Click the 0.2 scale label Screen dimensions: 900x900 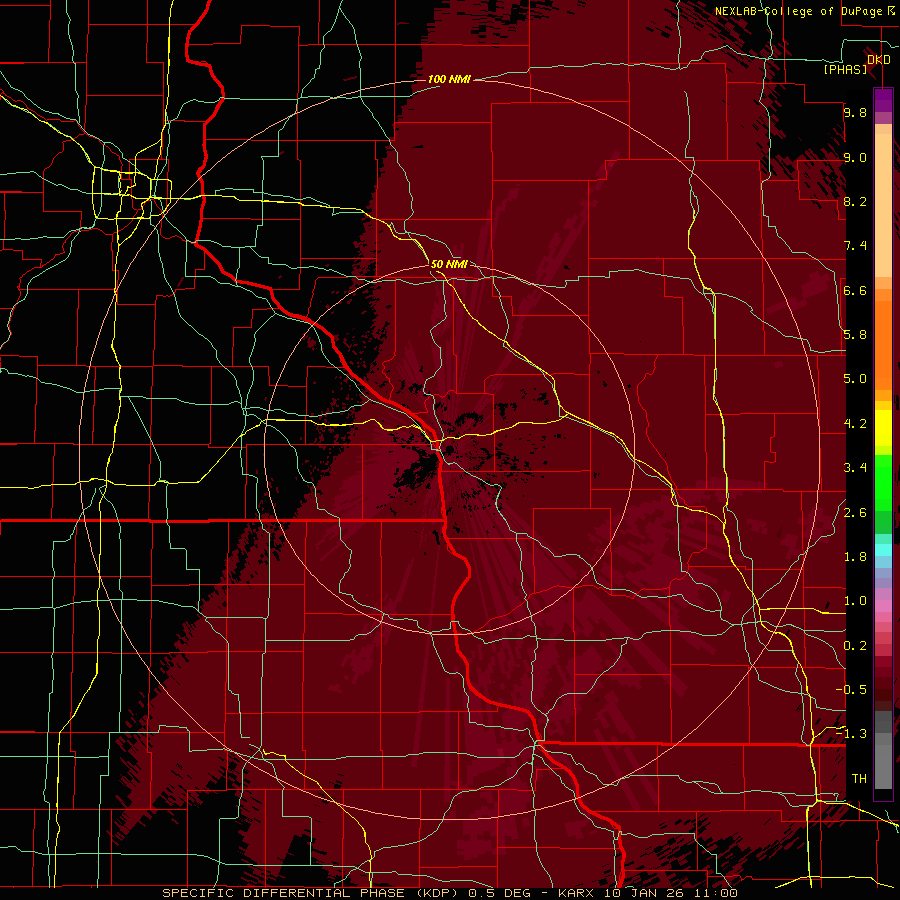855,646
